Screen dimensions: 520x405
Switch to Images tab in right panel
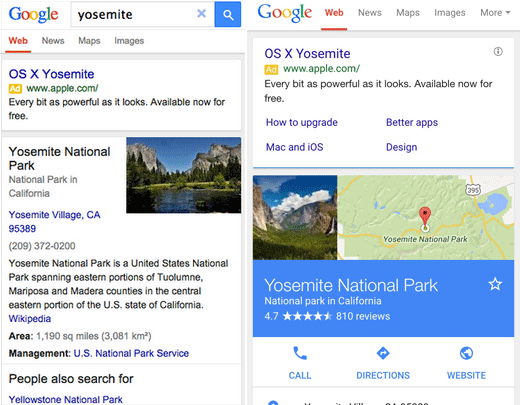(x=450, y=13)
